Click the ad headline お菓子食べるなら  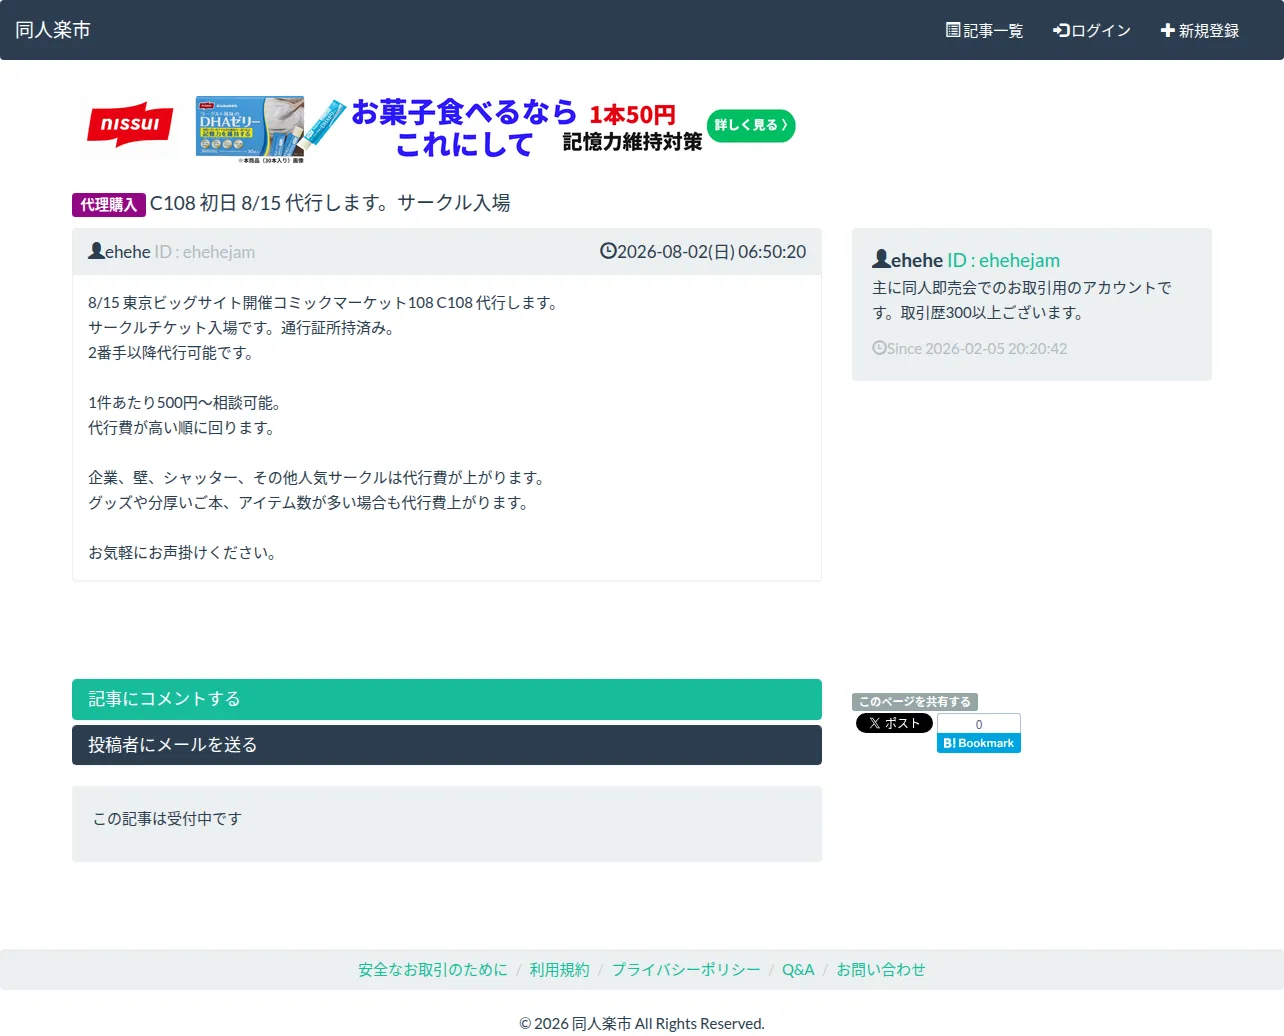point(464,112)
